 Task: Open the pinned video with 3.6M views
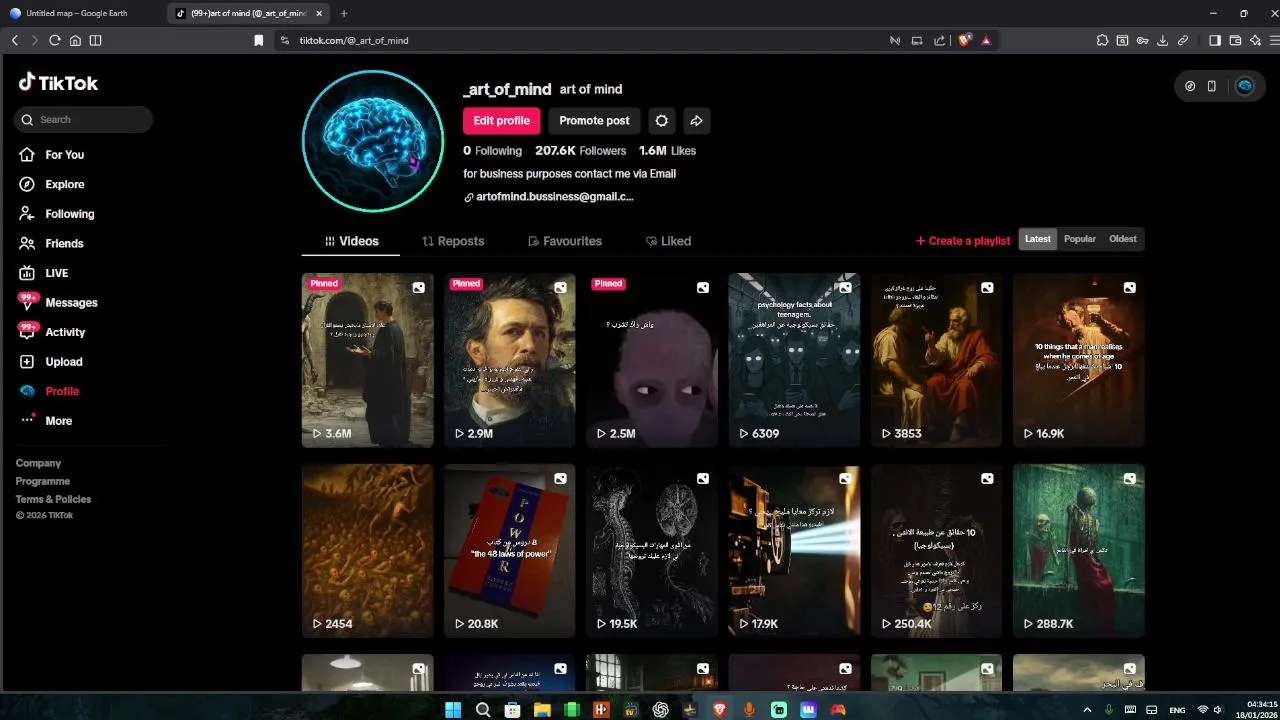pos(368,360)
